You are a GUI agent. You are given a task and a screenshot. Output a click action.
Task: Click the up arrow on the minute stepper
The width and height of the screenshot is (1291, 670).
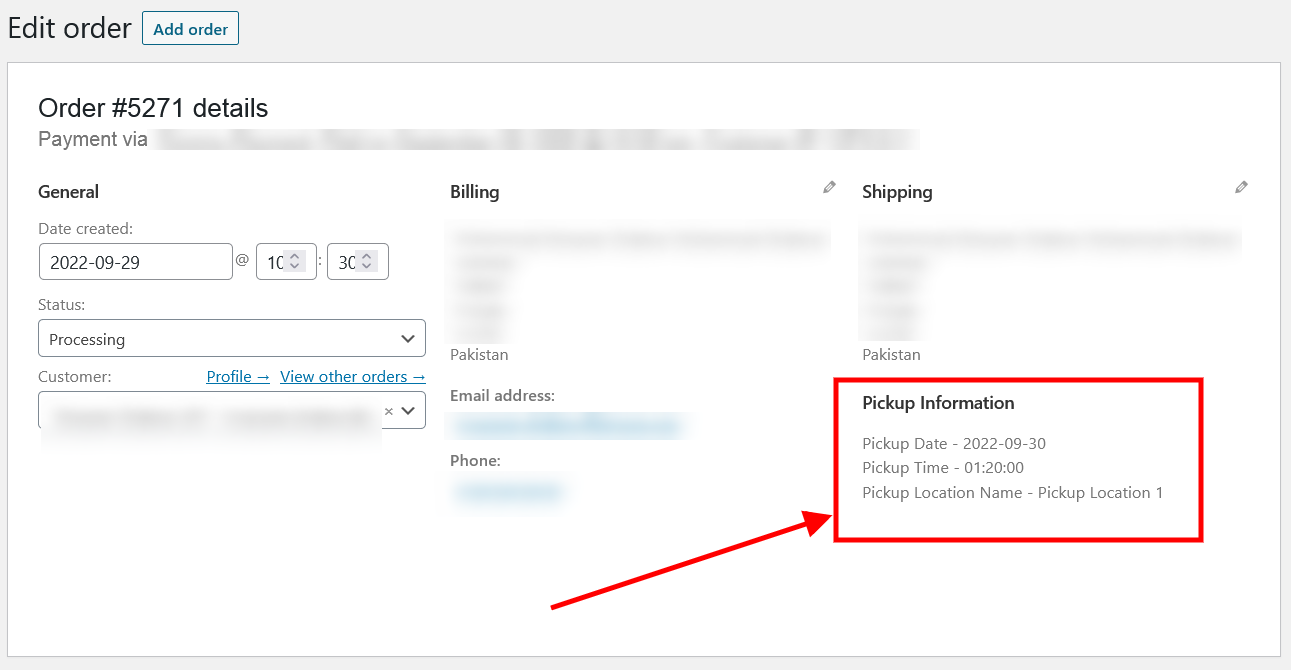[367, 255]
